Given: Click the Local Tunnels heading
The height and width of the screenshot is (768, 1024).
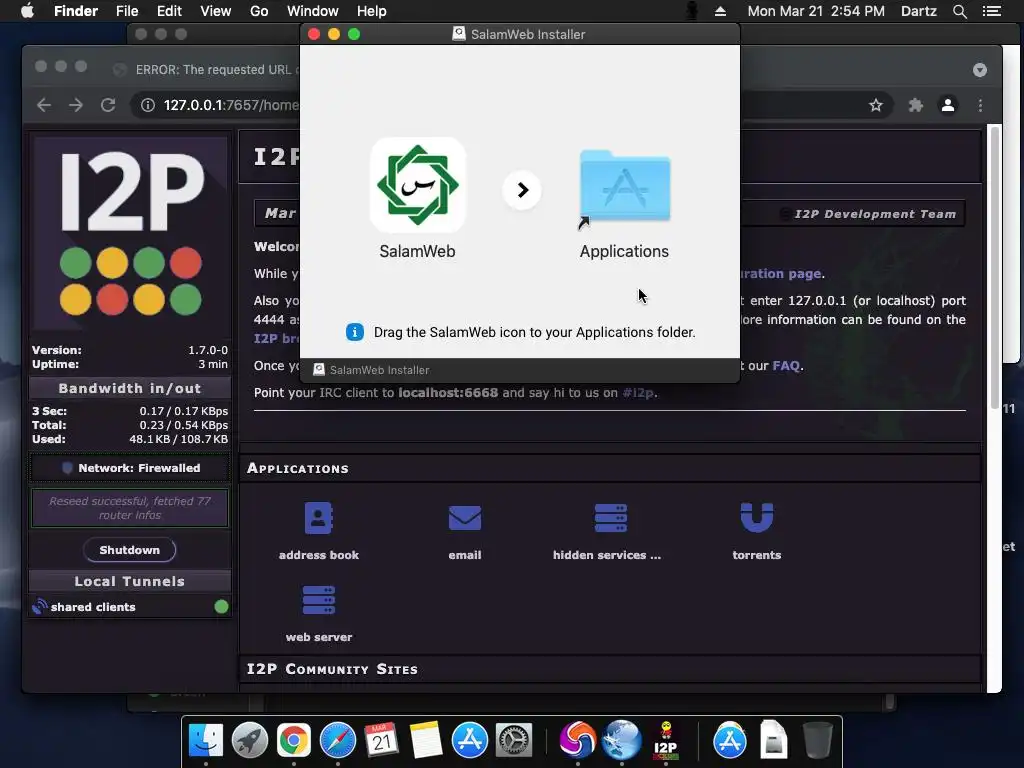Looking at the screenshot, I should (129, 581).
